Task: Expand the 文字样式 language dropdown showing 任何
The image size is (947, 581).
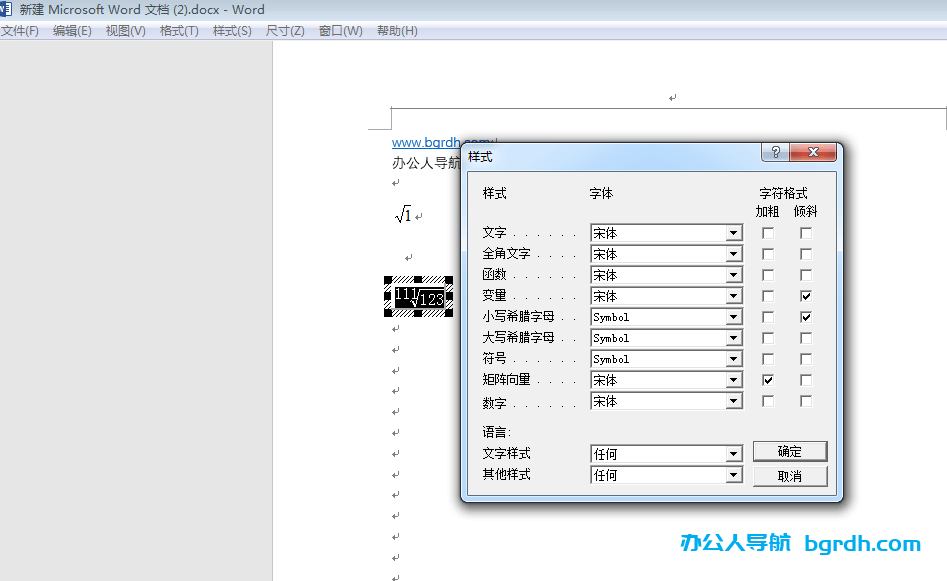Action: (x=733, y=453)
